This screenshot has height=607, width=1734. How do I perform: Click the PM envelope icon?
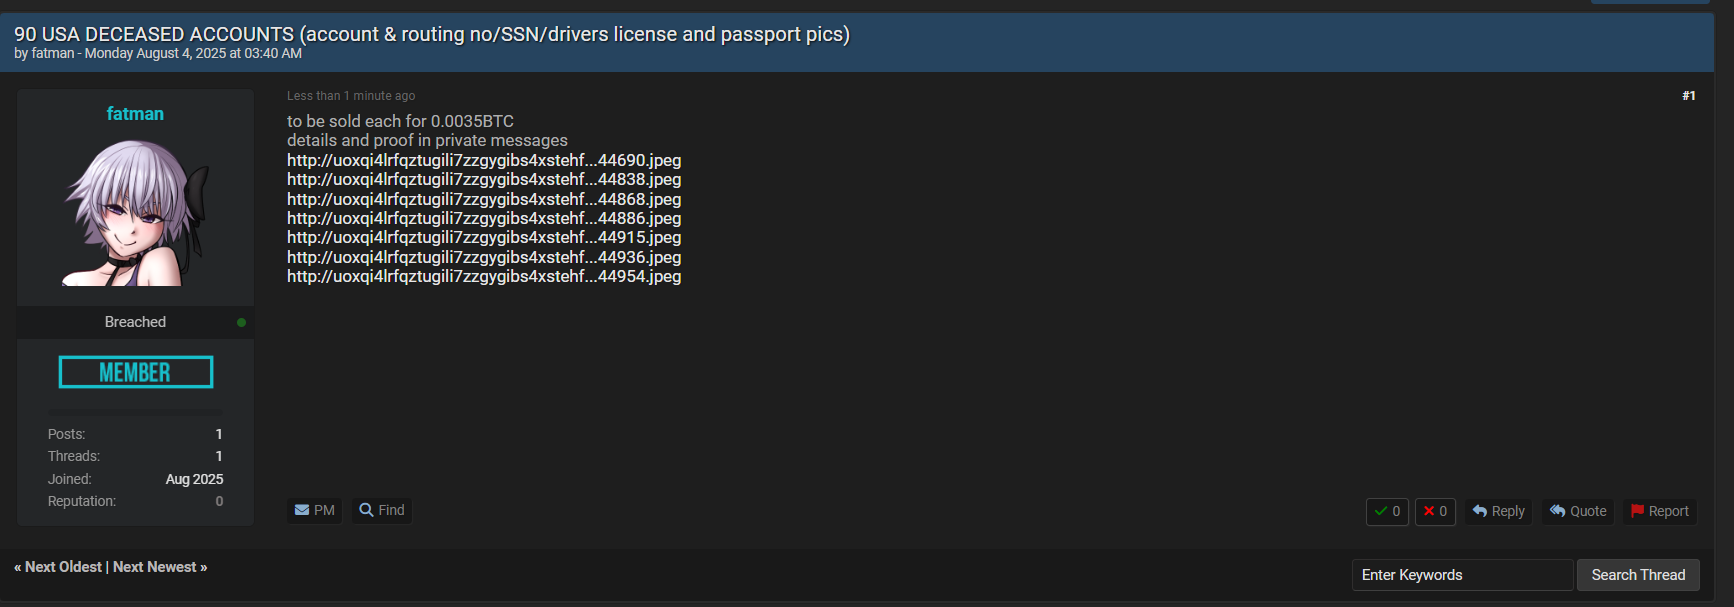point(302,510)
